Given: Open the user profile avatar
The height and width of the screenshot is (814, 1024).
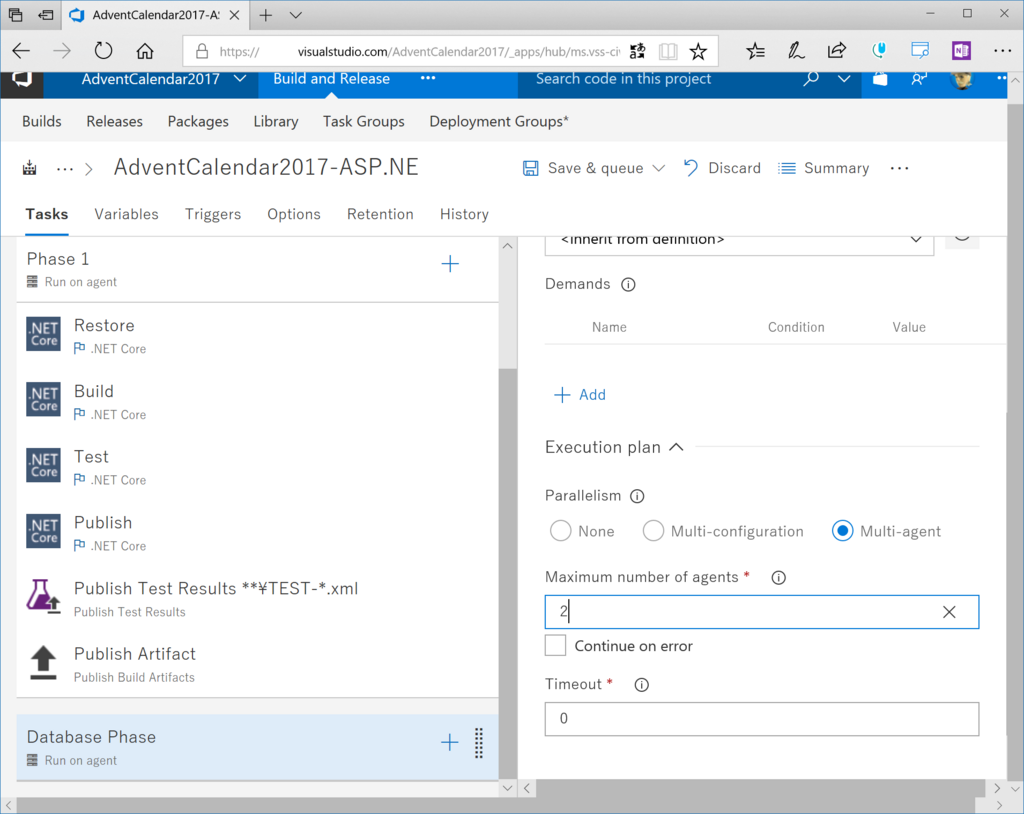Looking at the screenshot, I should tap(961, 80).
